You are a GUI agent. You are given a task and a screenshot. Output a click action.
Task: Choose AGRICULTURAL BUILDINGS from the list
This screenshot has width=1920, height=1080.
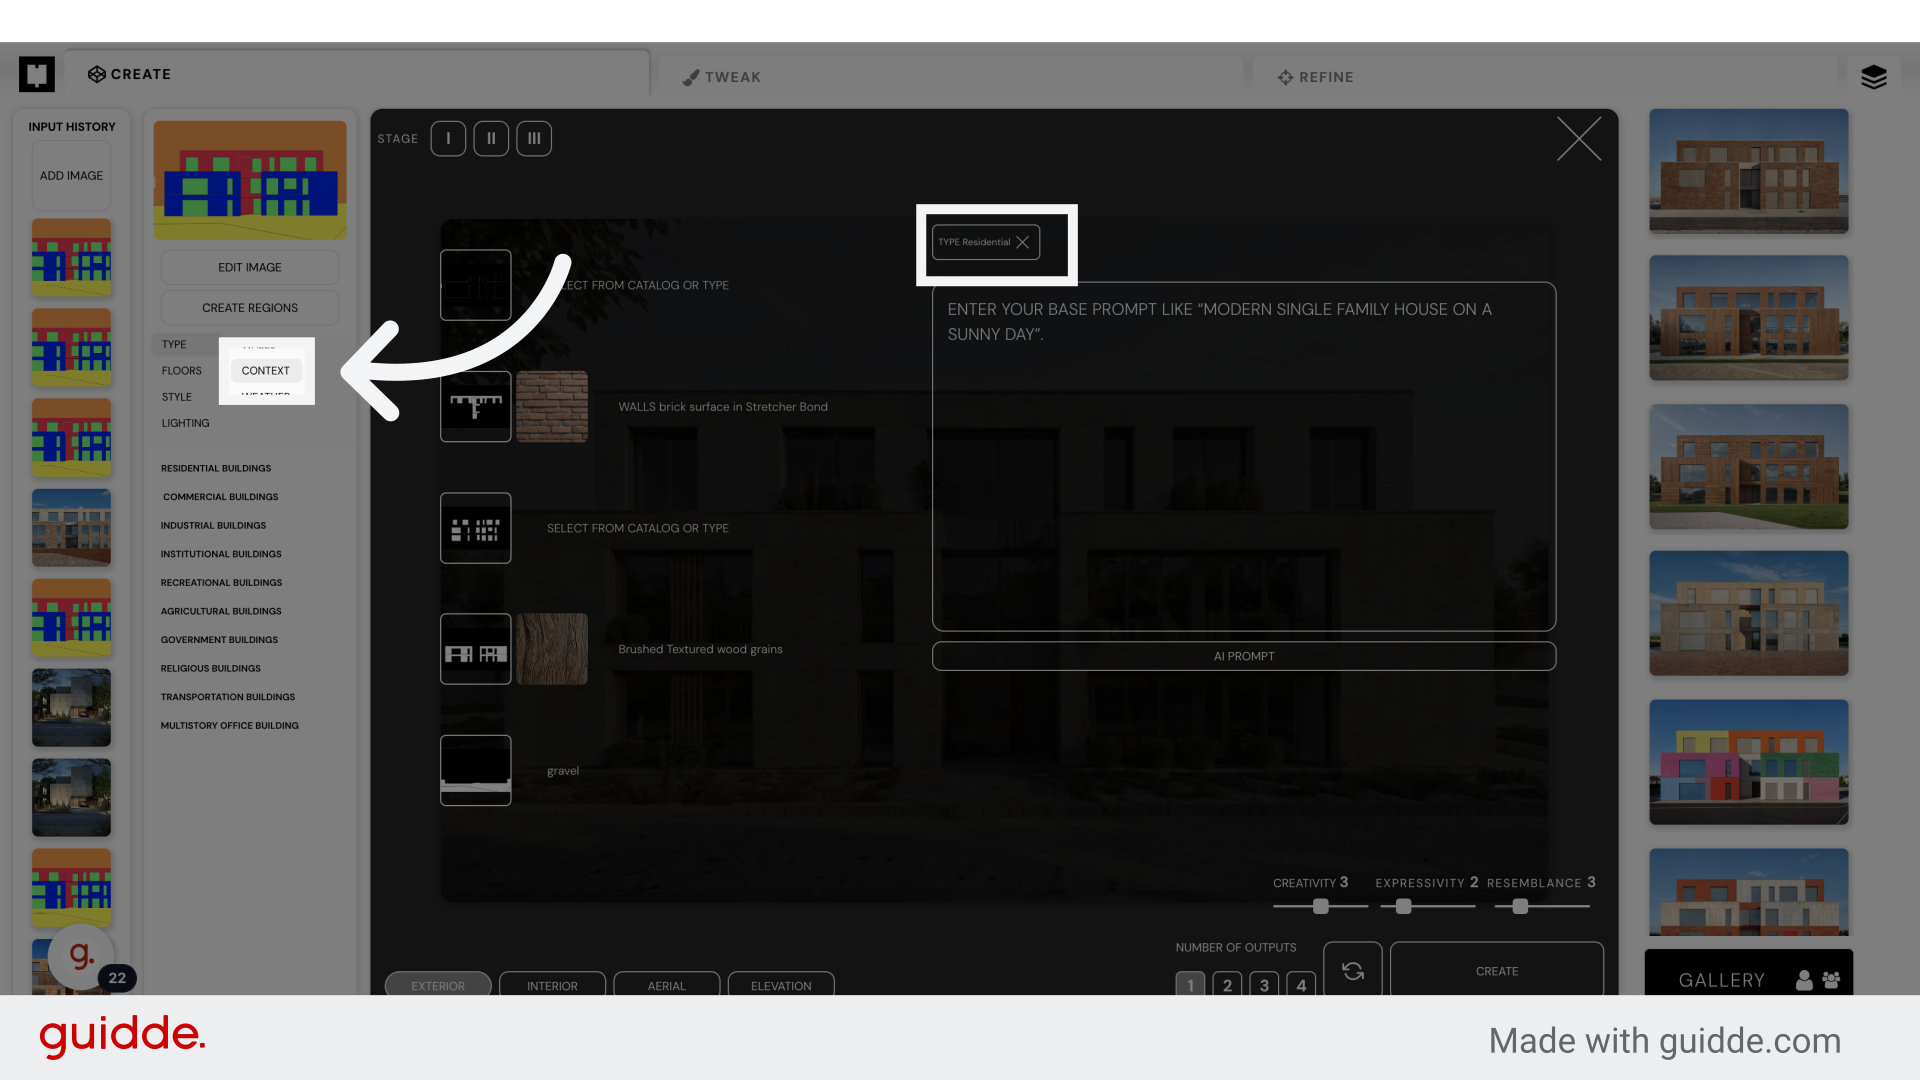point(221,611)
